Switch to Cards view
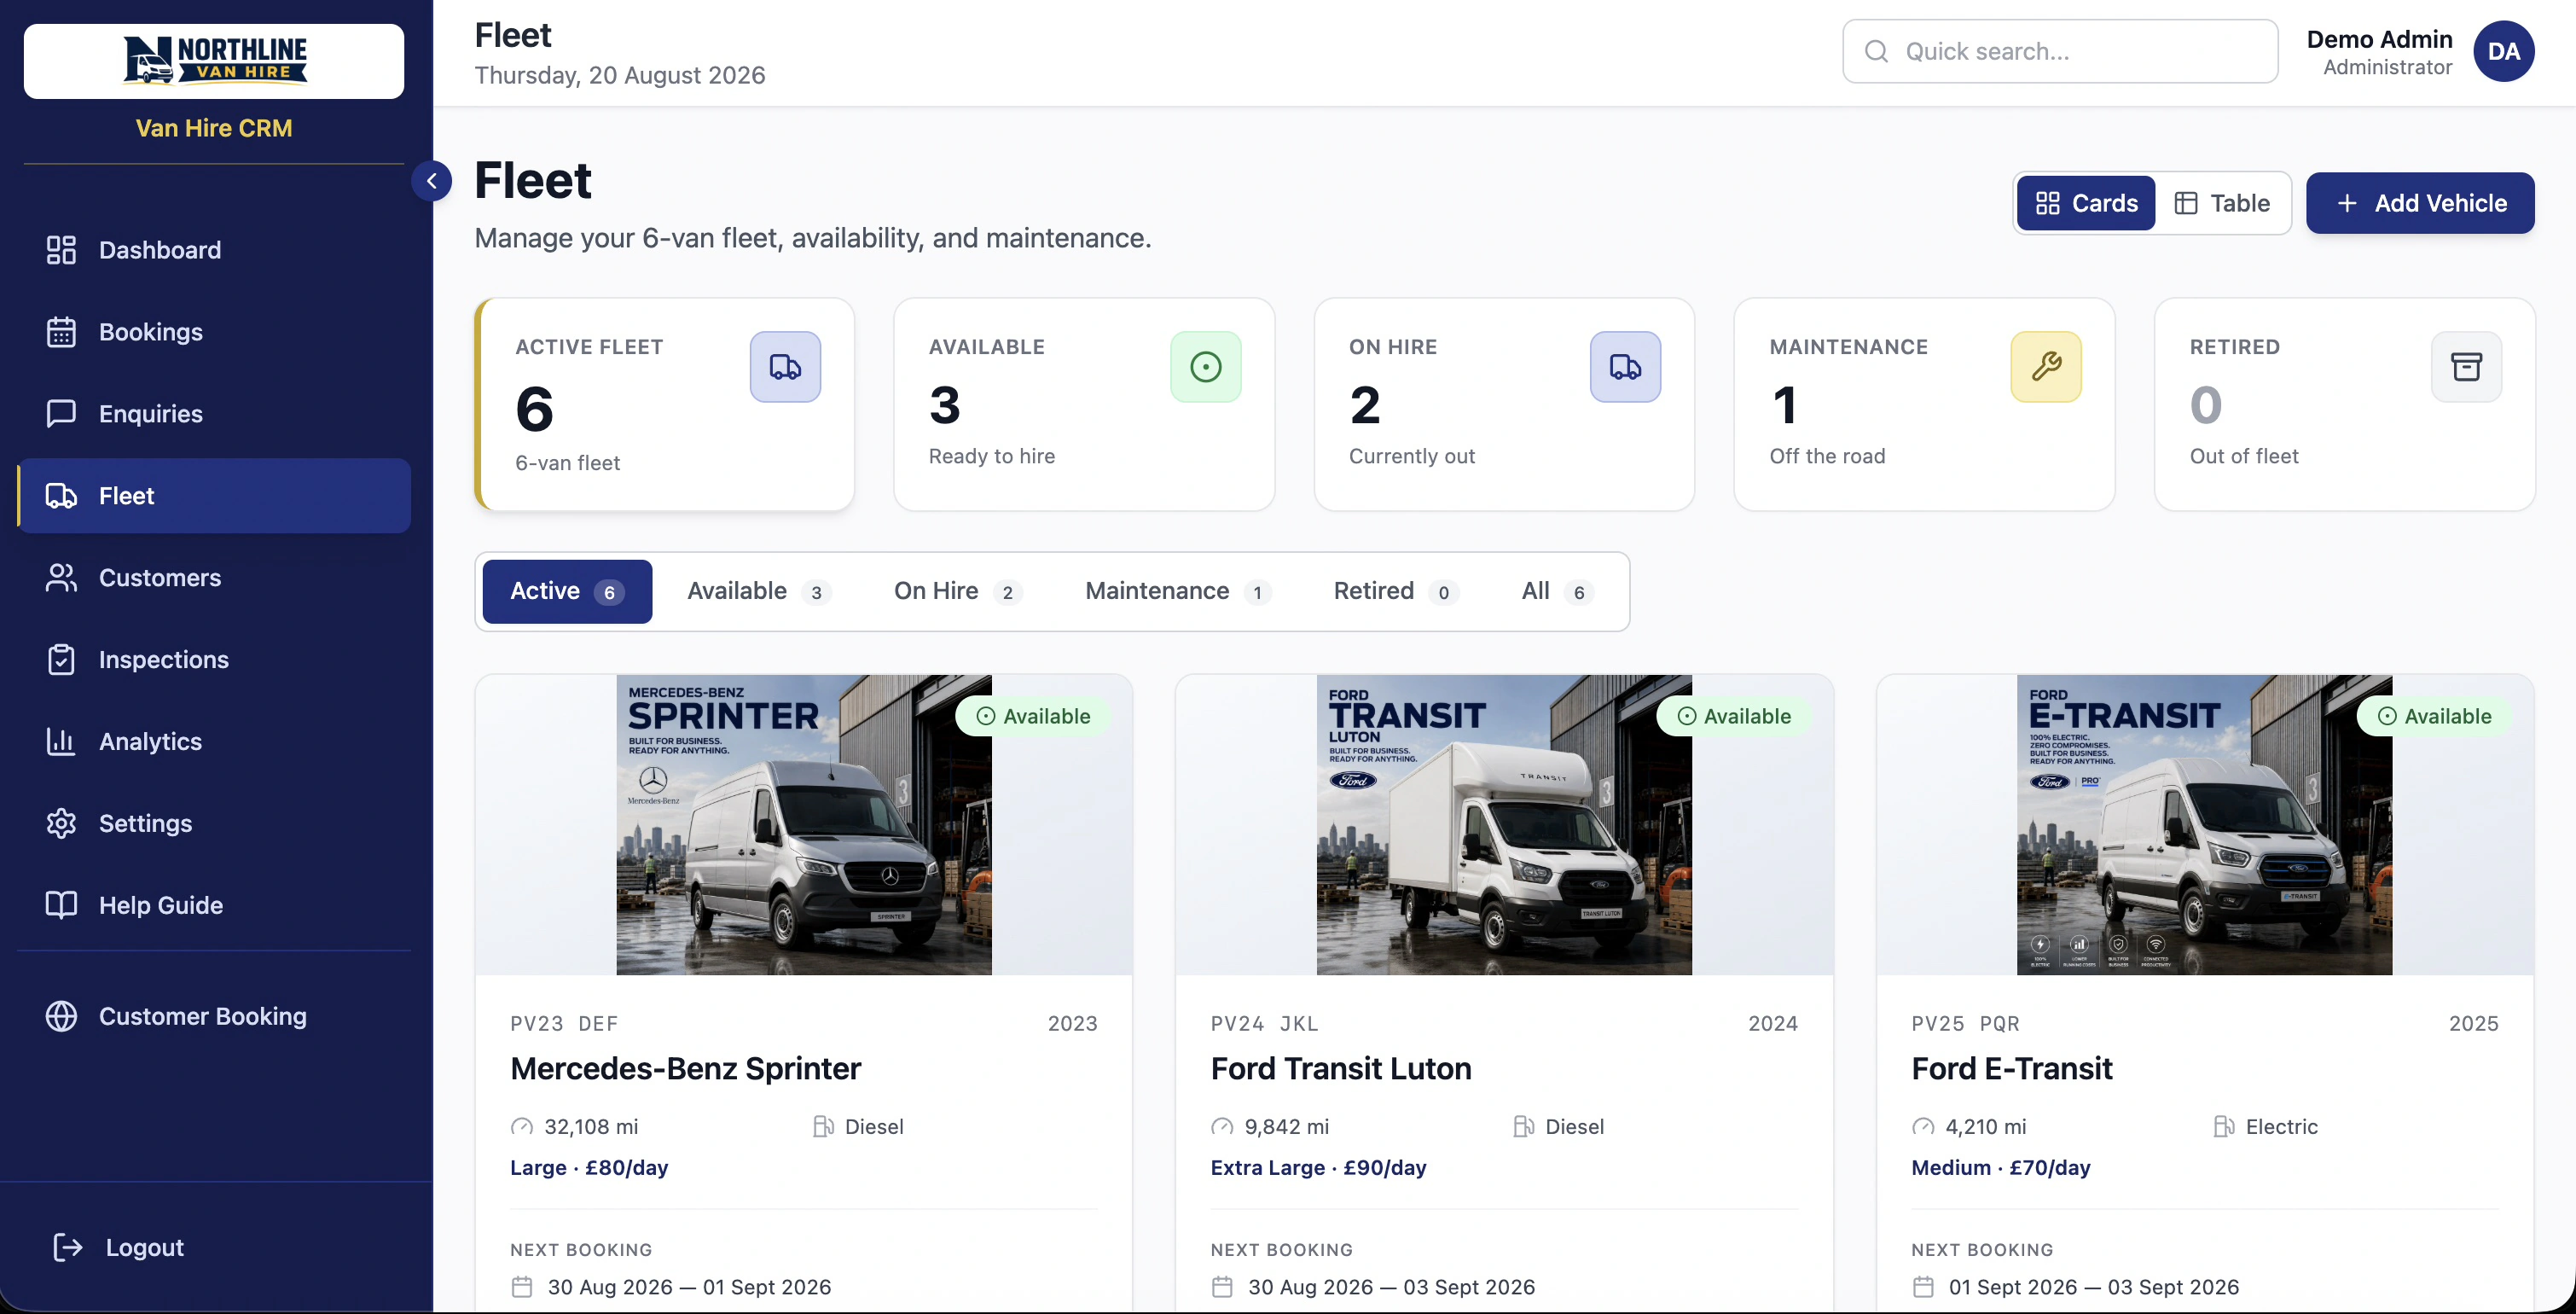Viewport: 2576px width, 1314px height. 2086,204
